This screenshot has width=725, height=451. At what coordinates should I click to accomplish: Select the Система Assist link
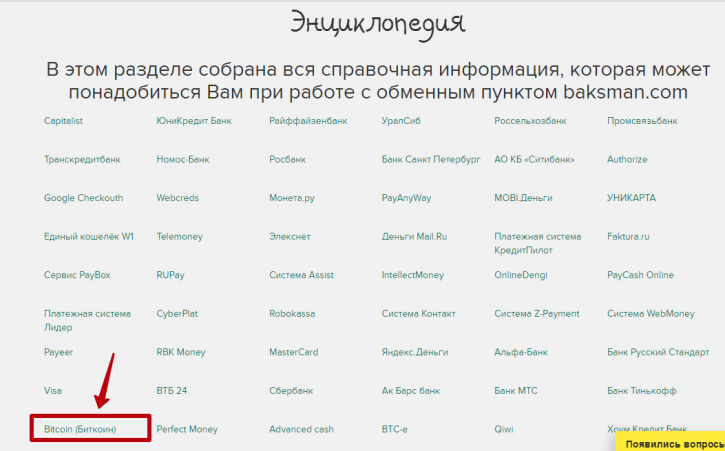(301, 275)
